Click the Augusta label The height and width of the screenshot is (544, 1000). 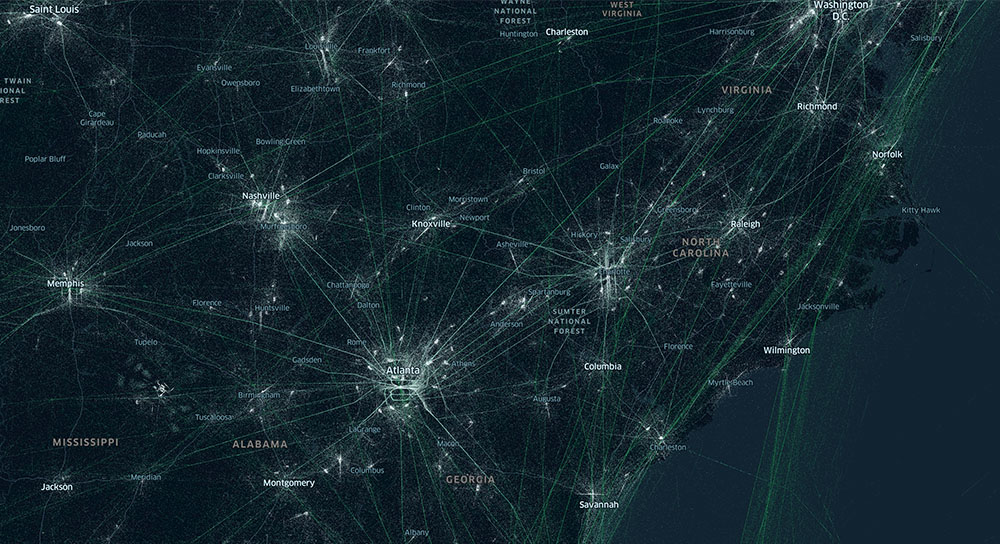[547, 399]
